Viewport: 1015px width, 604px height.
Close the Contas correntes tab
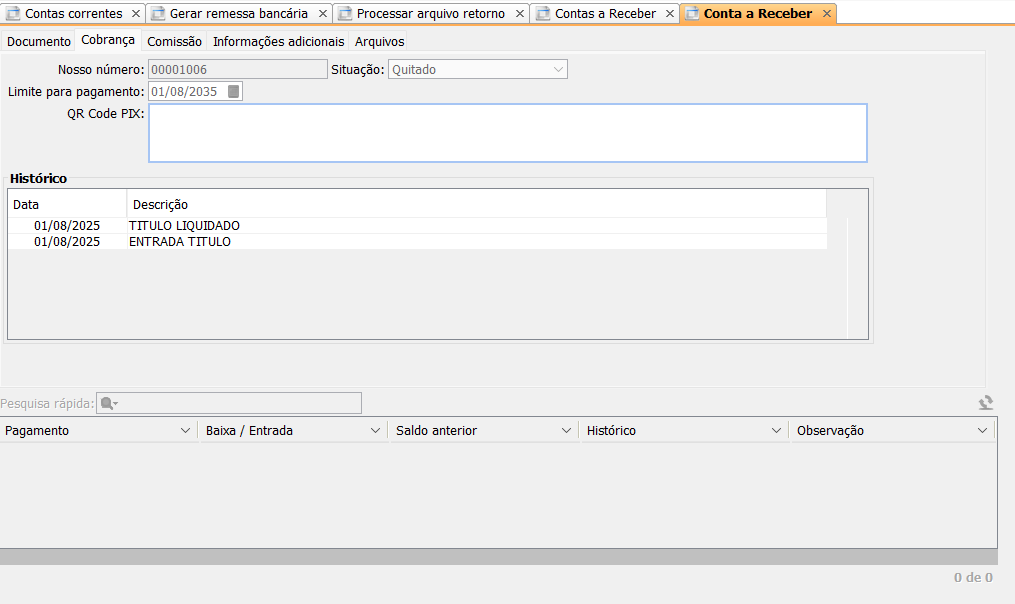coord(136,14)
